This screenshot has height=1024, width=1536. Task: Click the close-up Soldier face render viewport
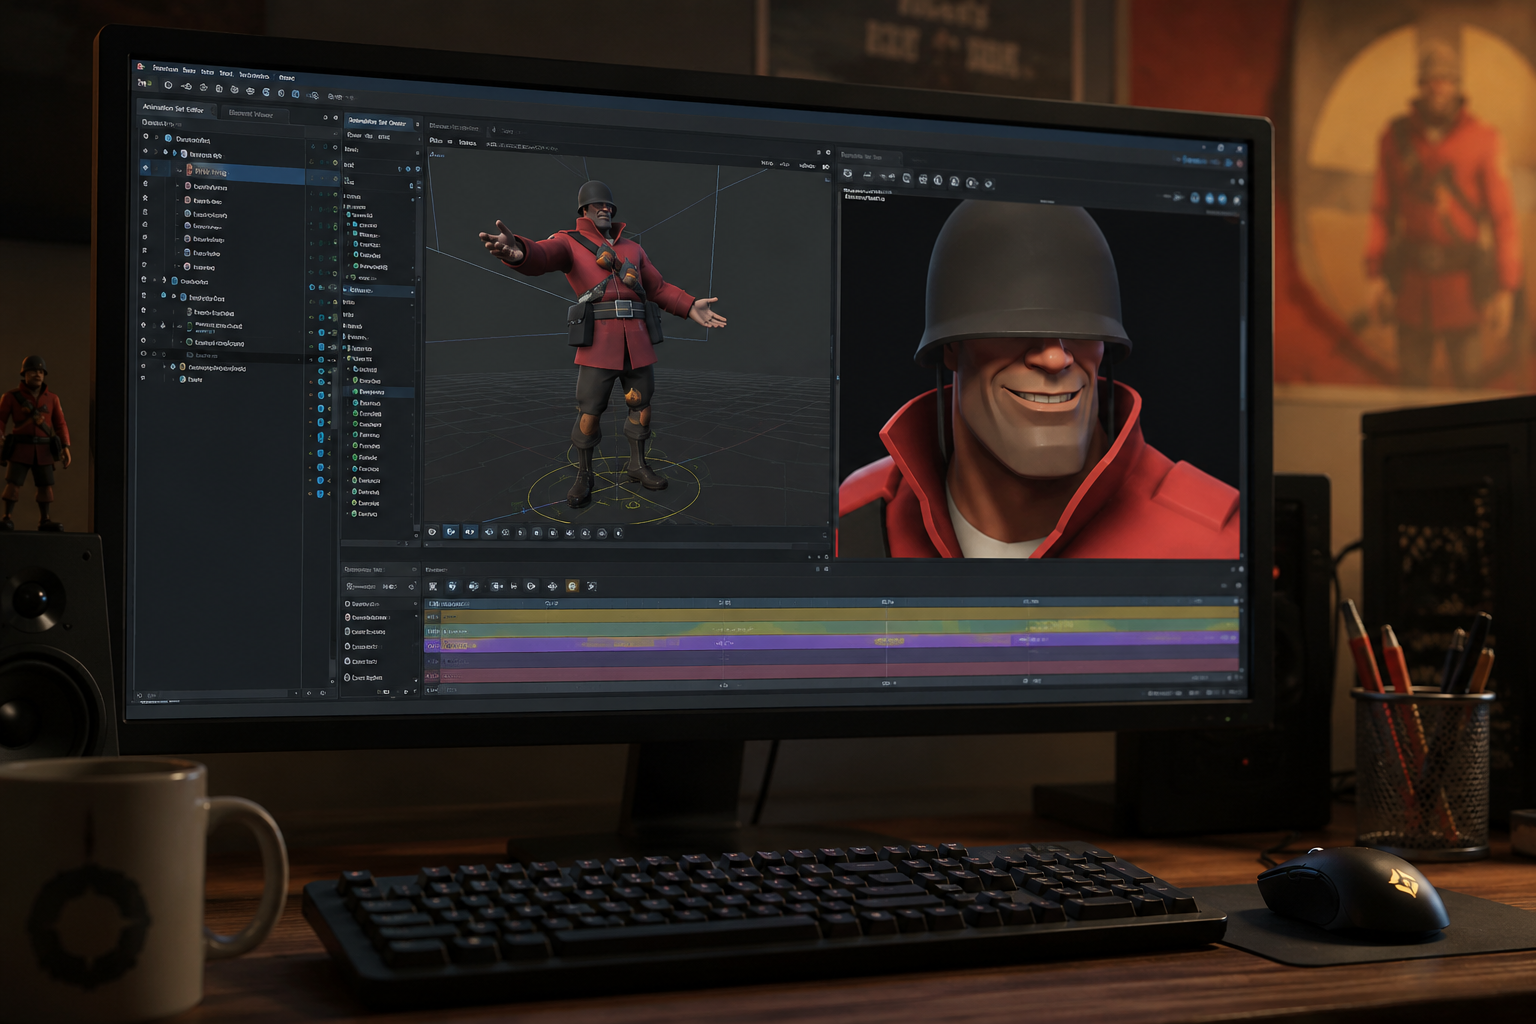[1040, 378]
